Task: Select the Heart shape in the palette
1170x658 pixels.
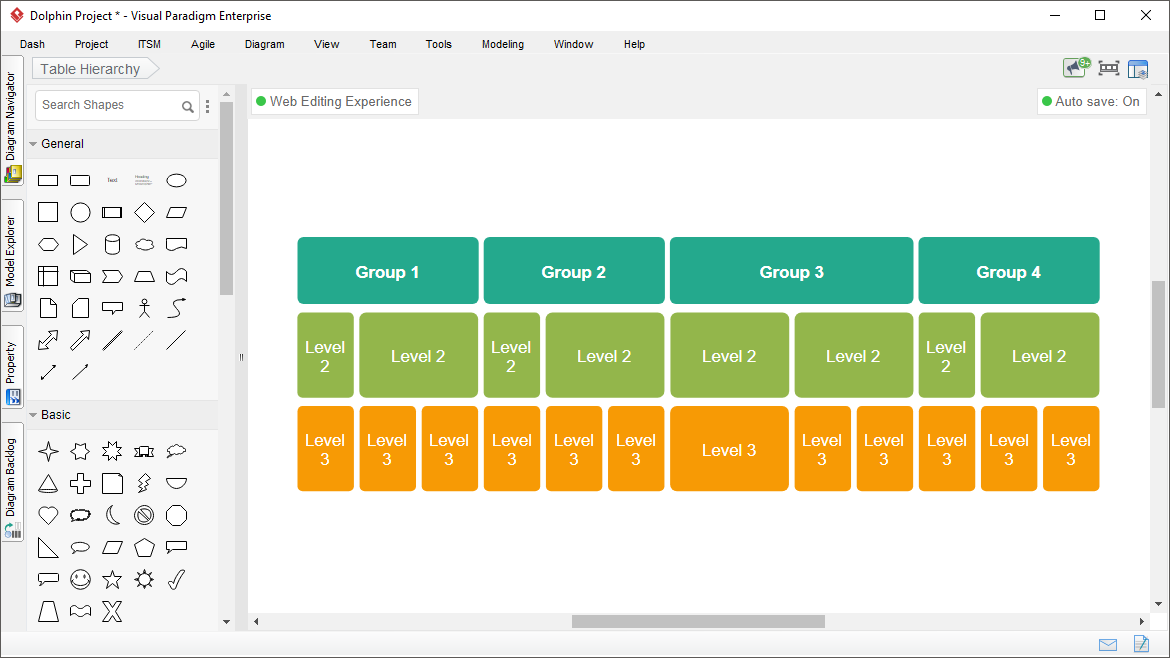Action: coord(48,515)
